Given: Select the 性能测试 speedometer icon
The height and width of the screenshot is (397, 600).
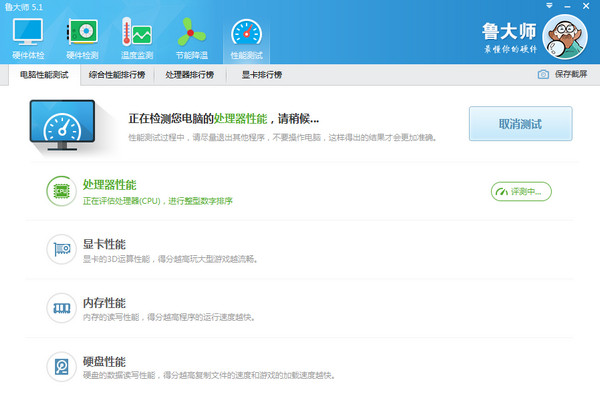Looking at the screenshot, I should pos(246,33).
